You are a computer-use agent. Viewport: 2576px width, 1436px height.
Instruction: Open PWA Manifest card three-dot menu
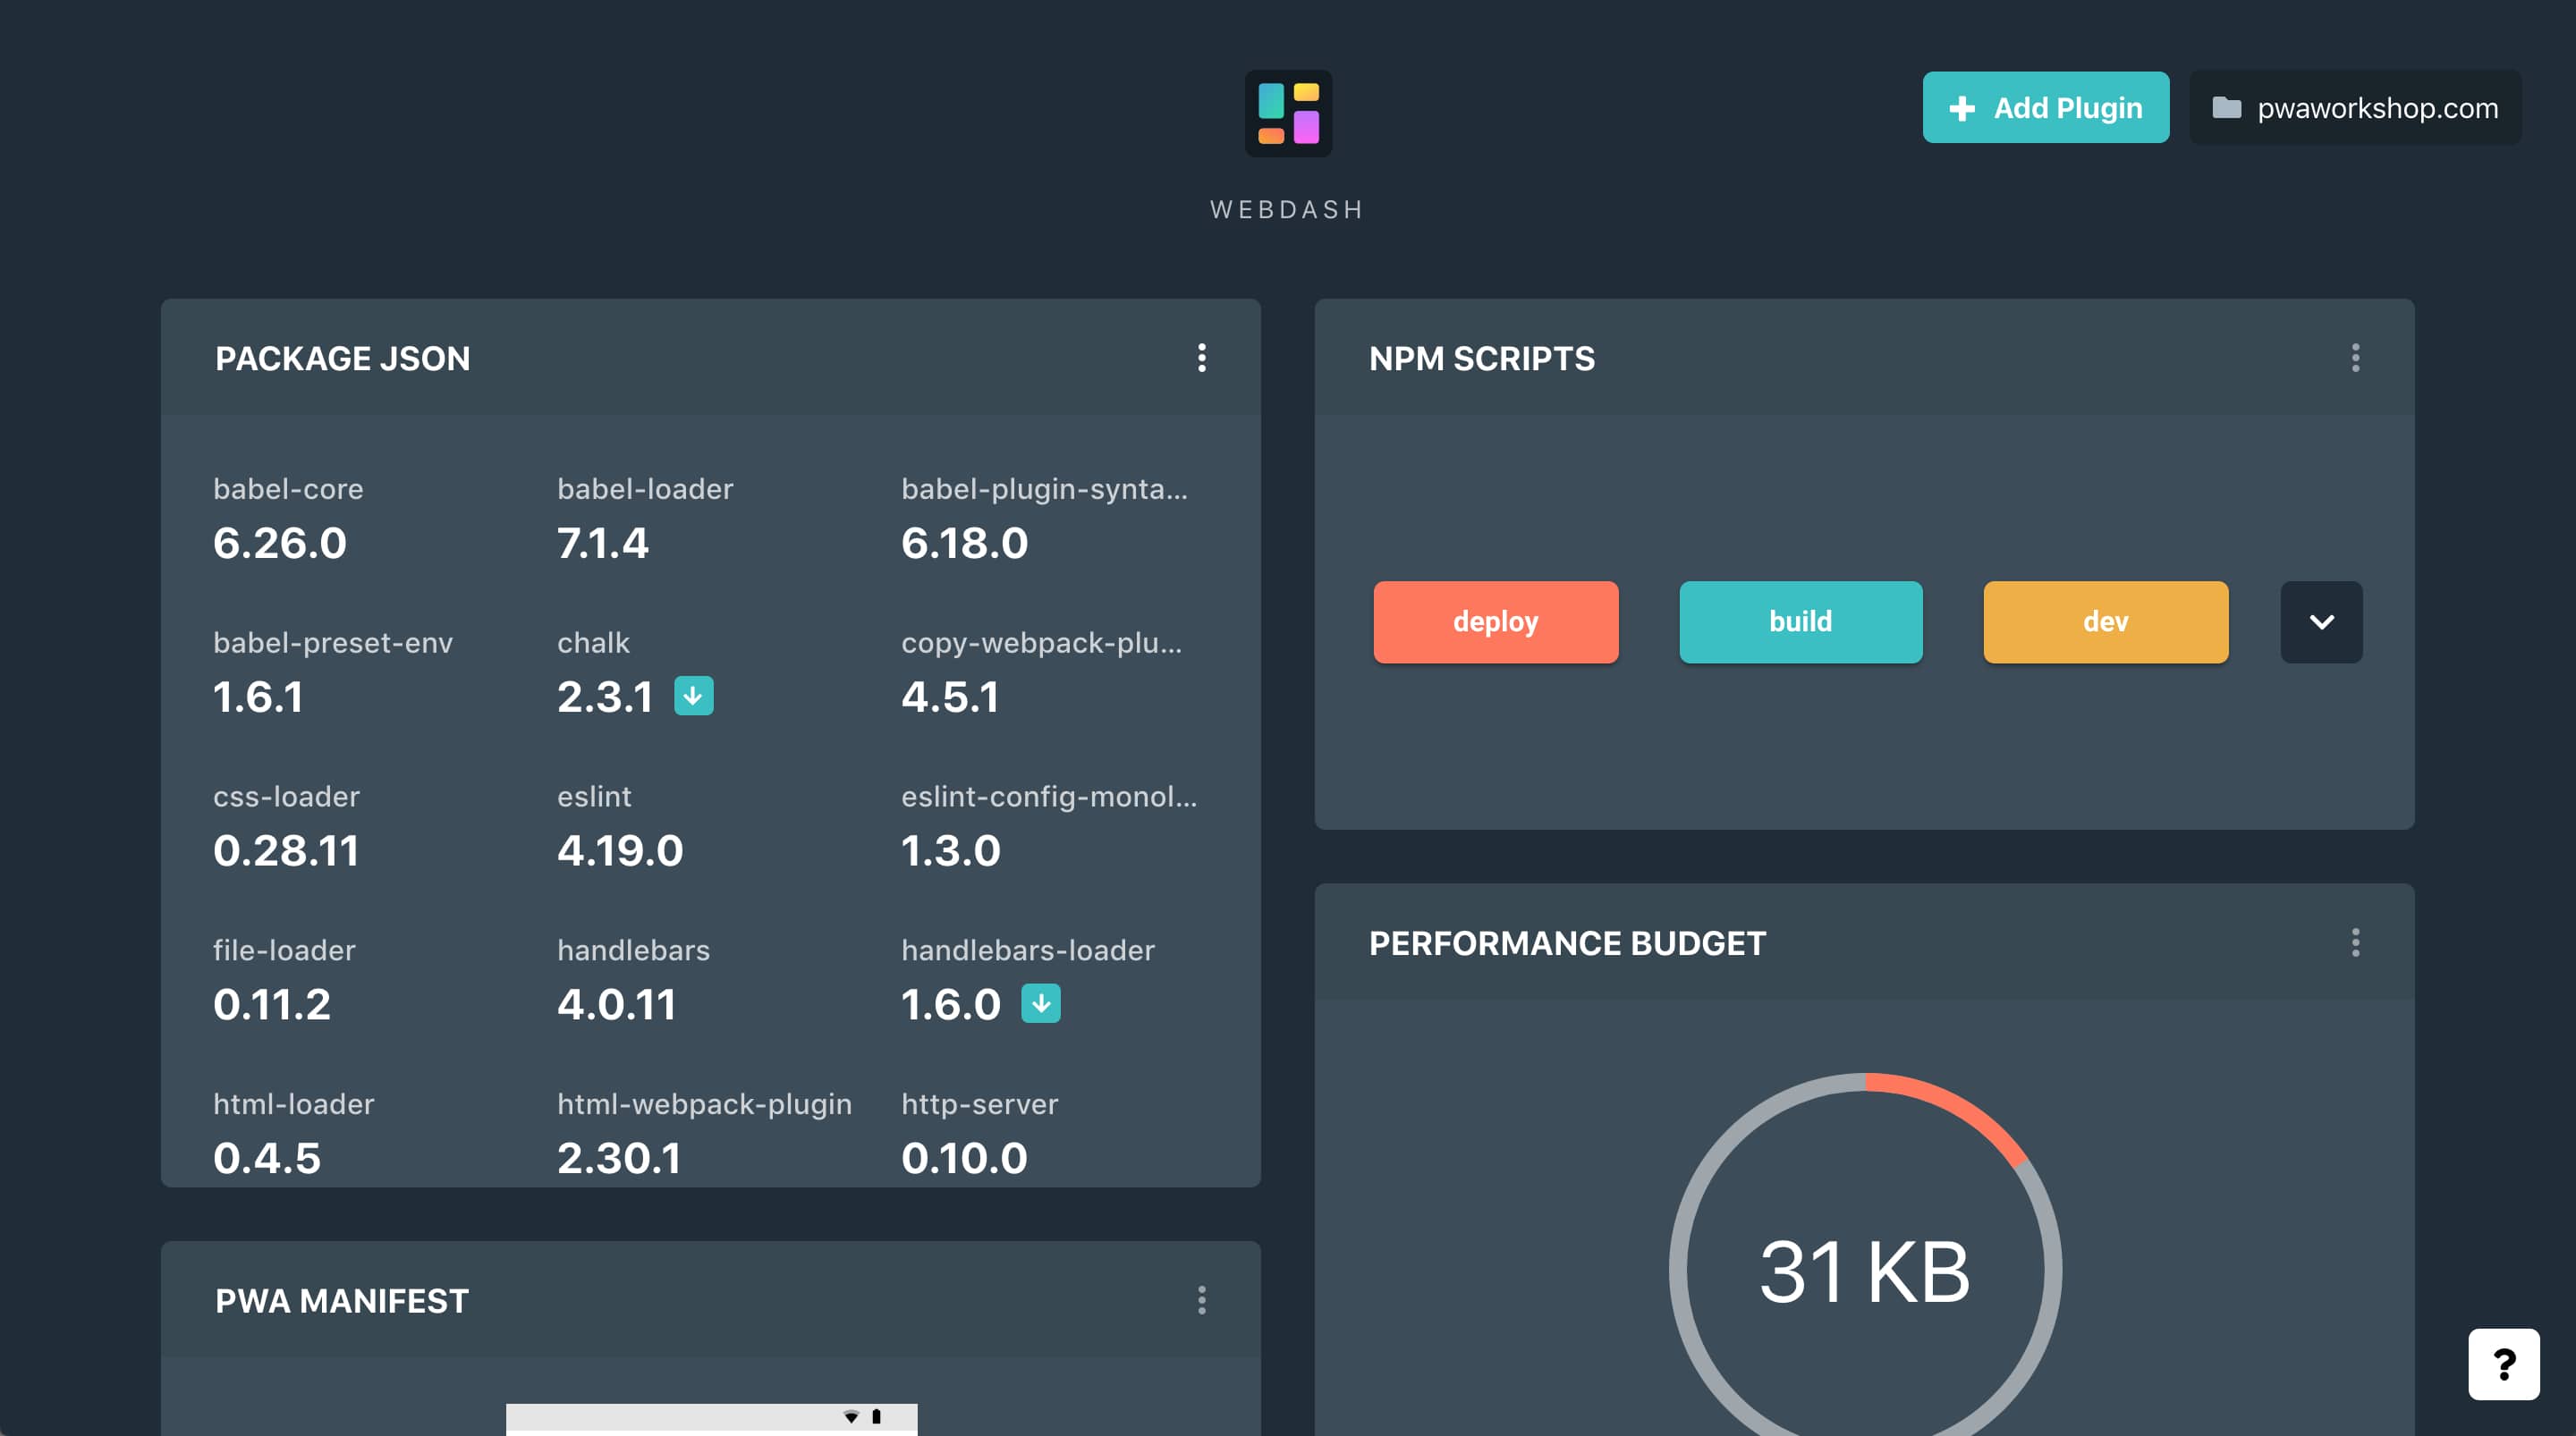point(1202,1300)
